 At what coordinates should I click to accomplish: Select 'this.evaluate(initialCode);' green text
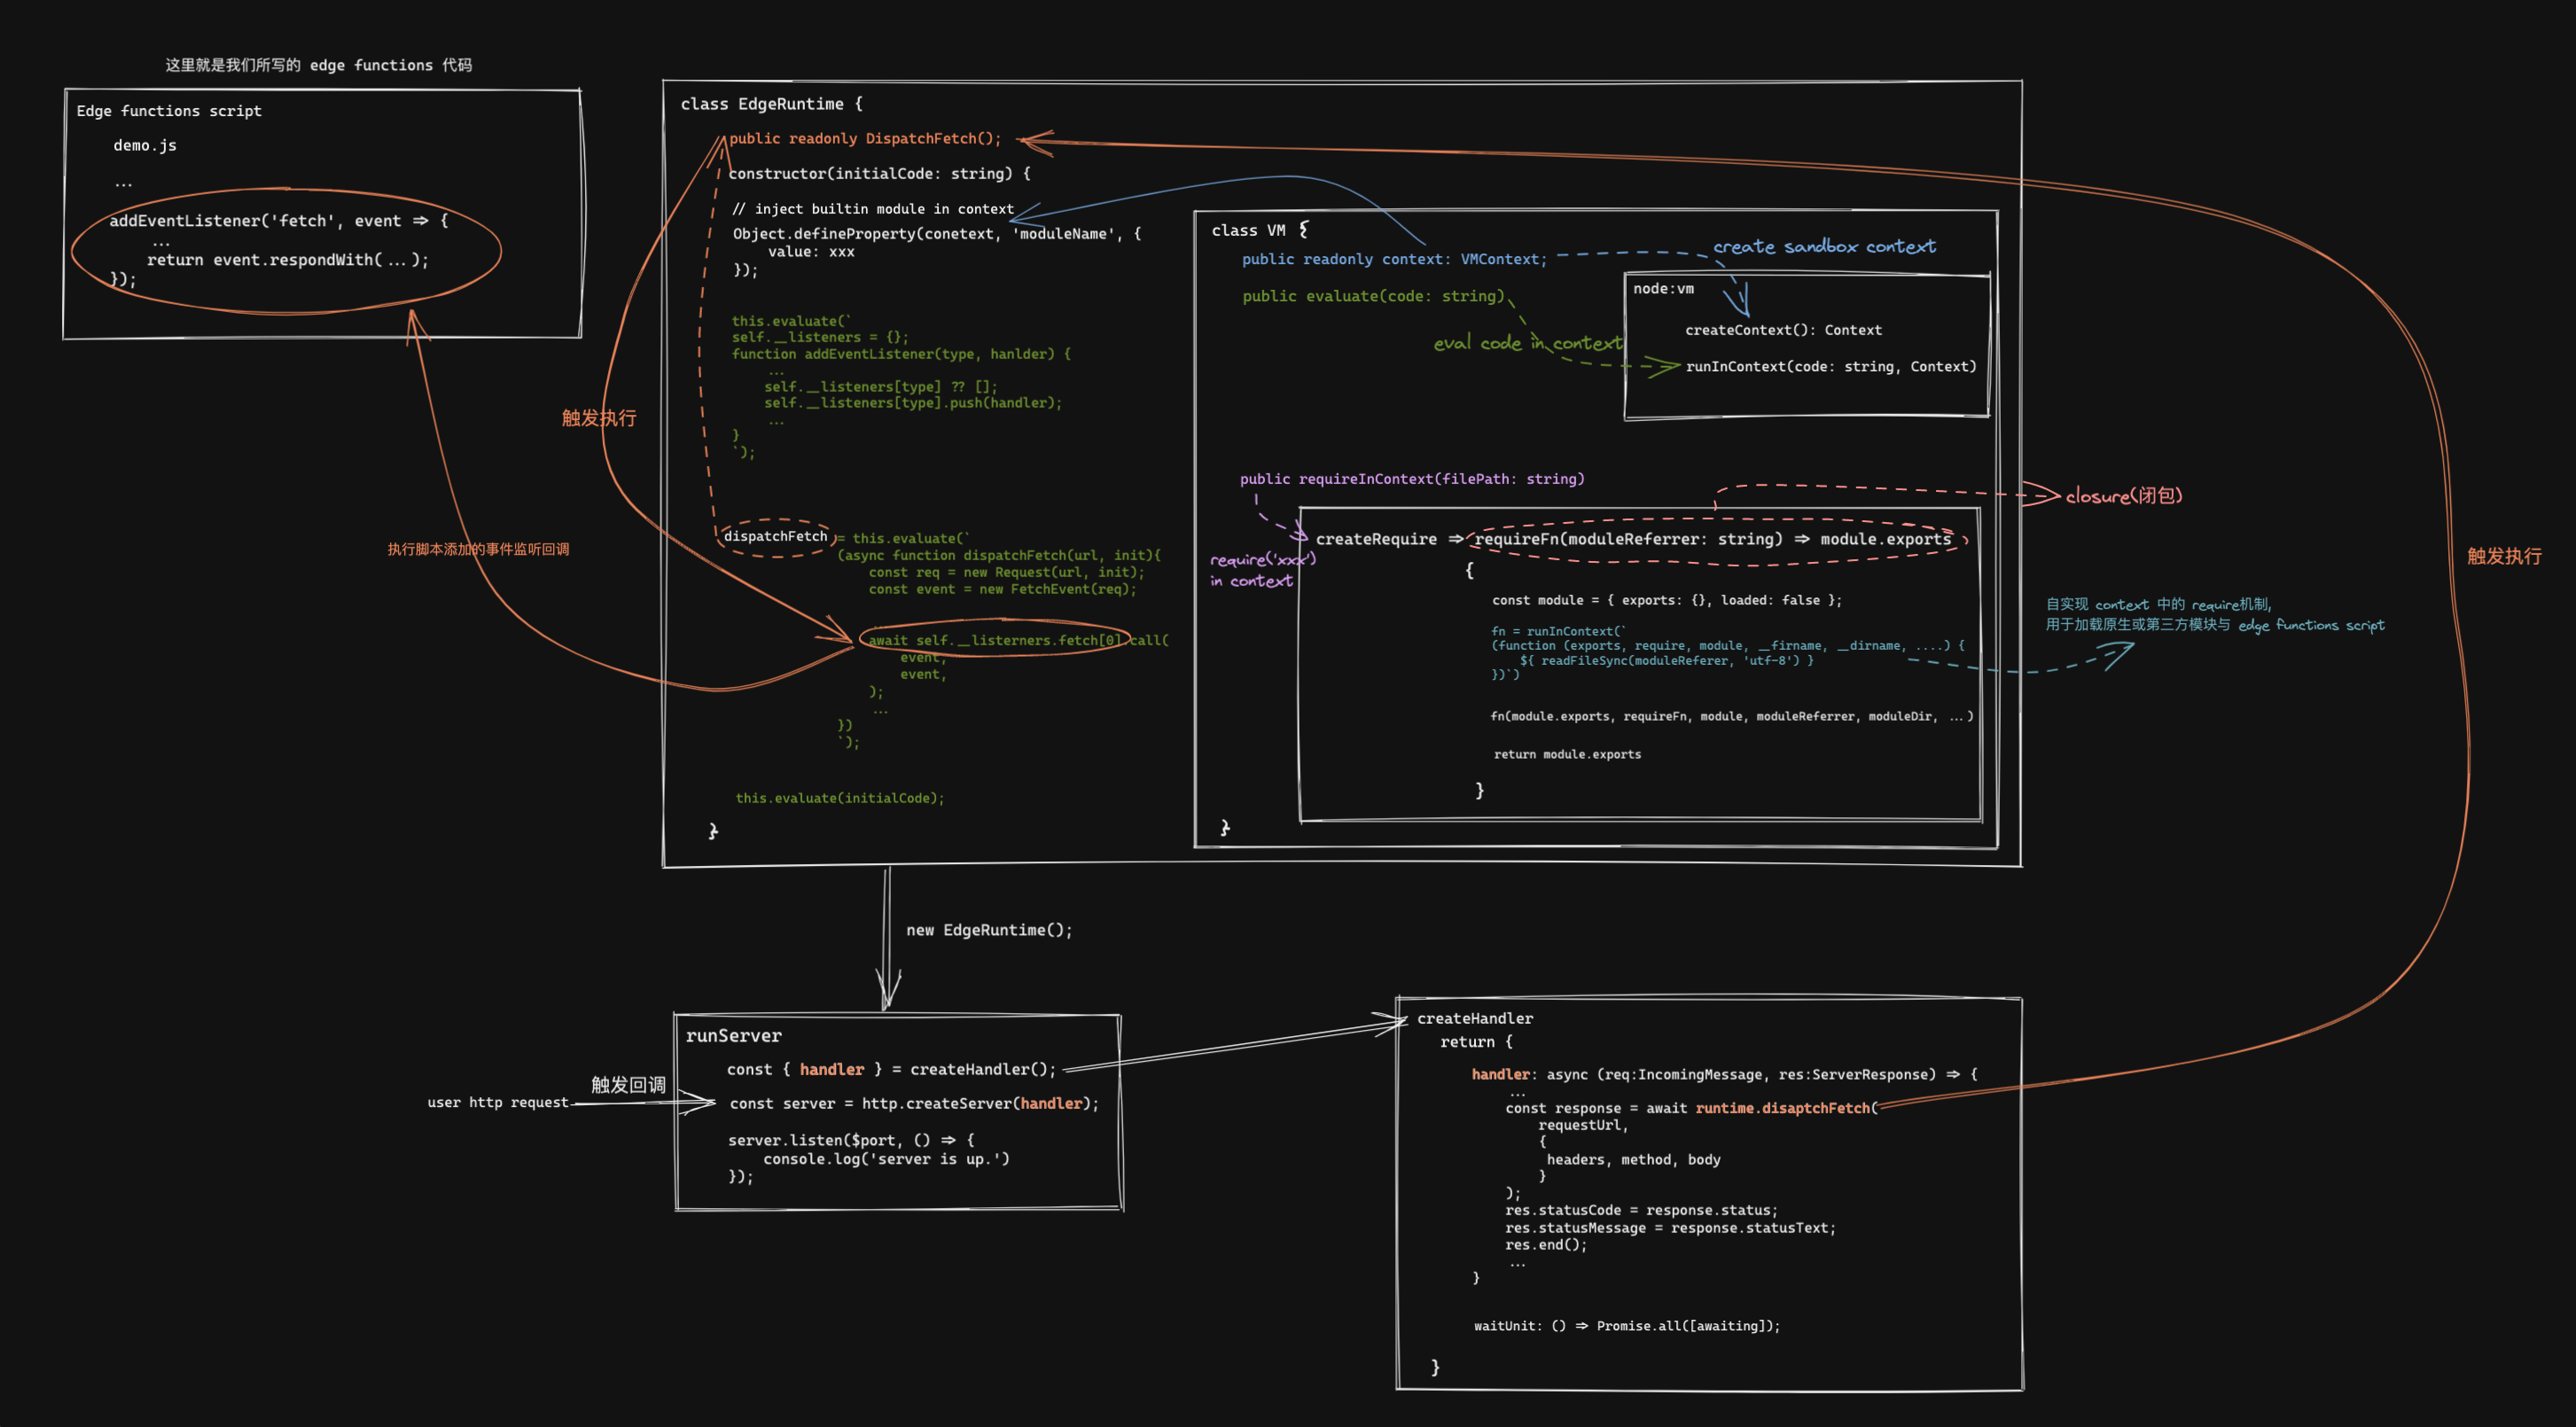(839, 798)
